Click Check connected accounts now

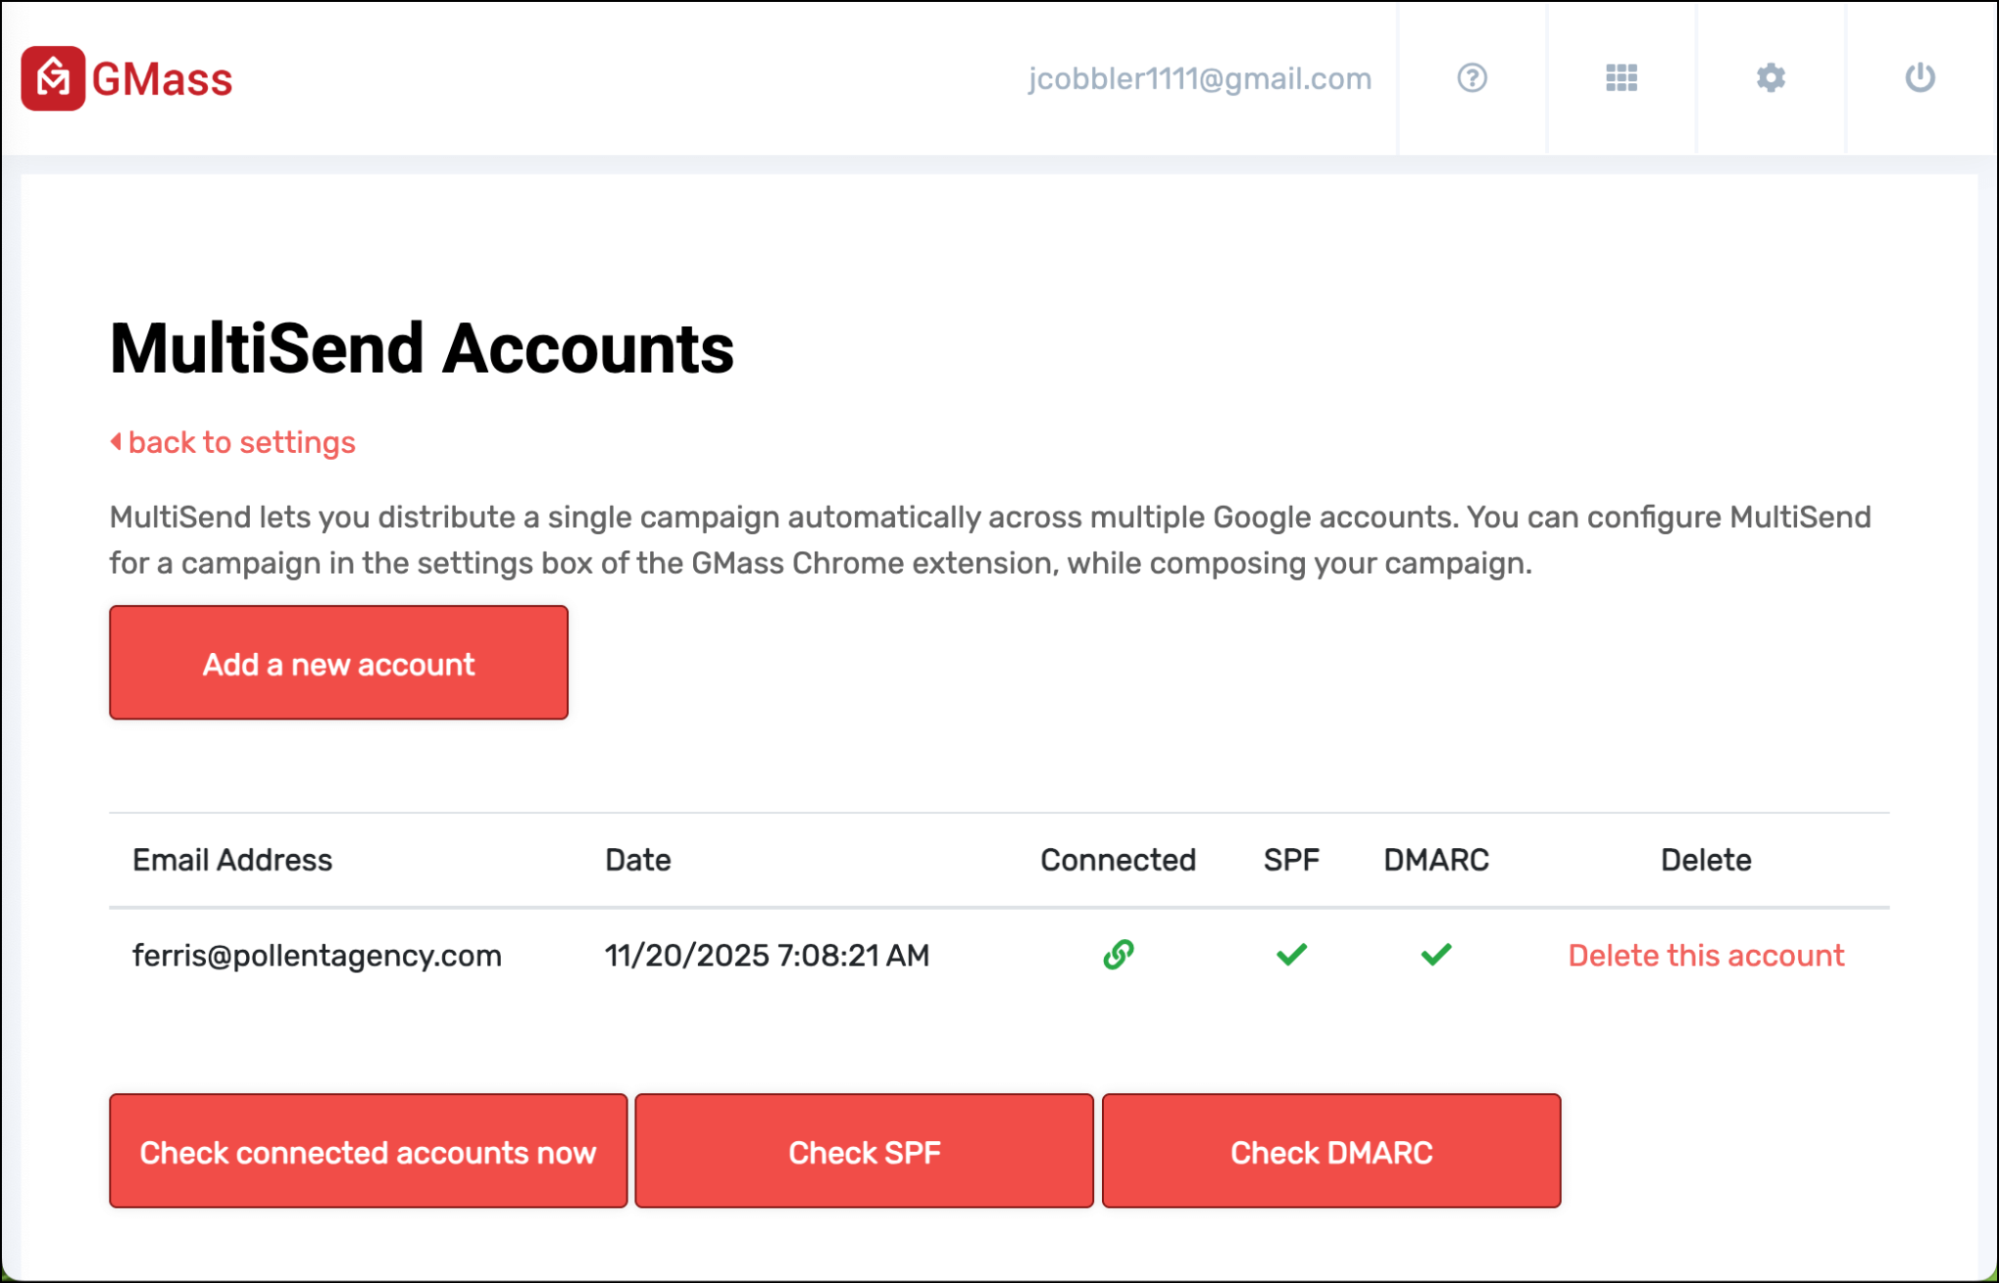tap(368, 1152)
